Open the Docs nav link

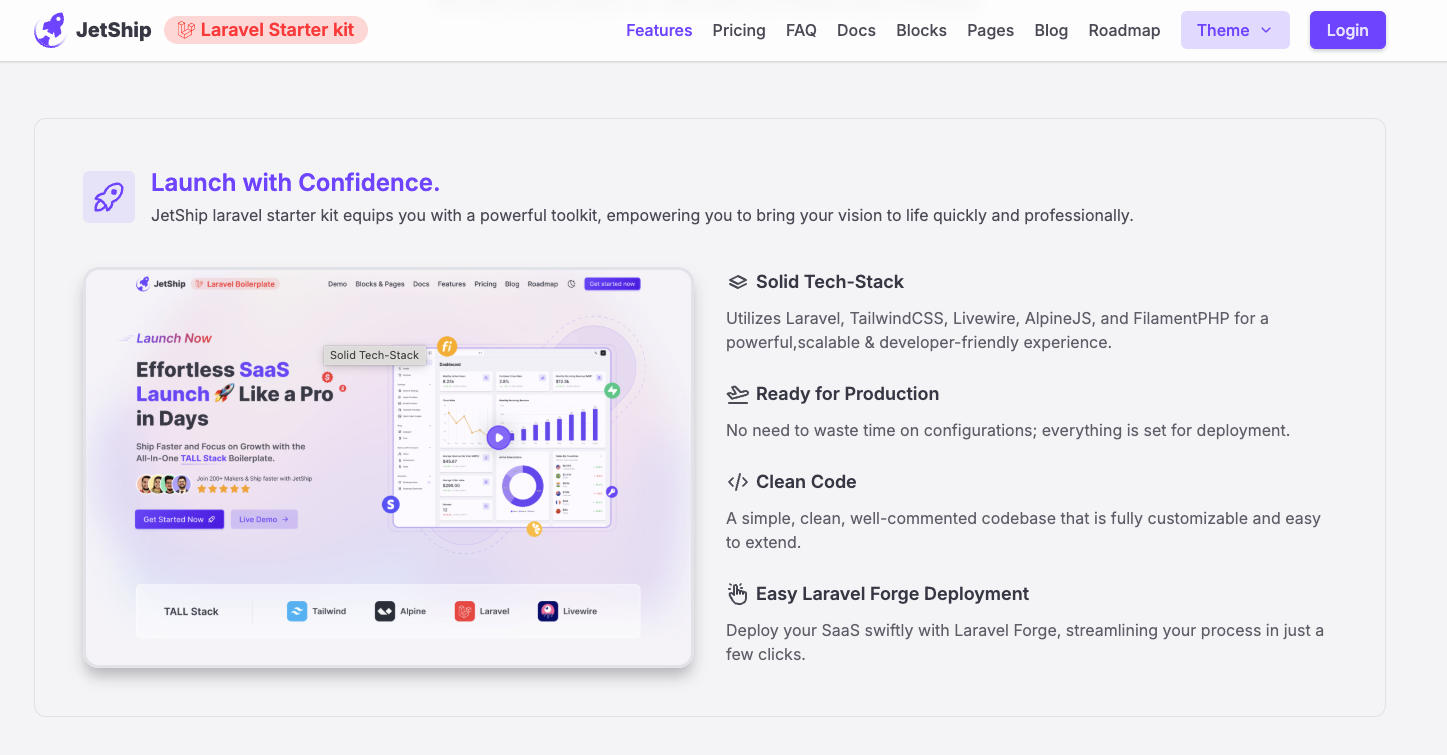[856, 30]
